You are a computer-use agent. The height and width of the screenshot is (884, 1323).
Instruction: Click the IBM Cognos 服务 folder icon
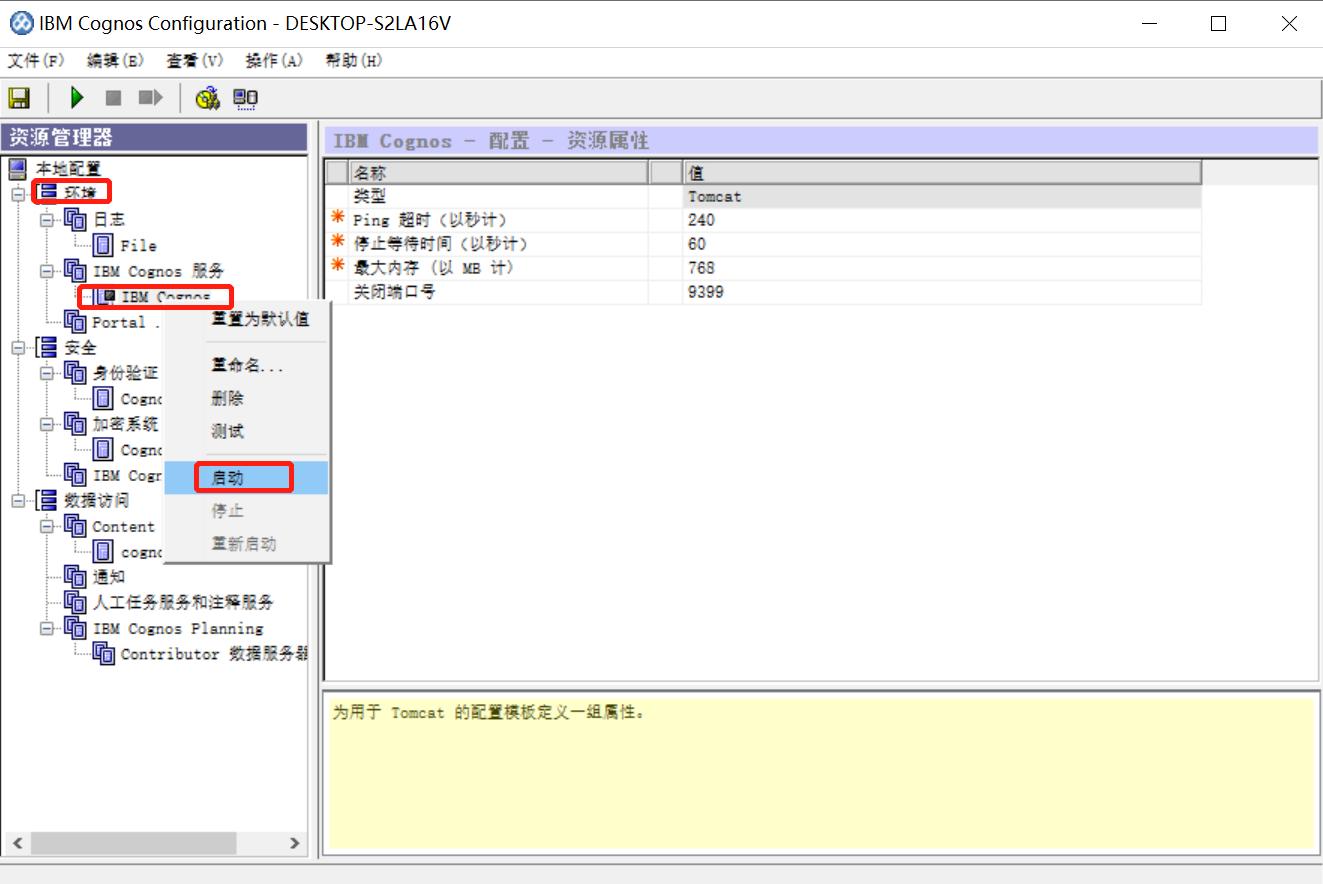[75, 271]
